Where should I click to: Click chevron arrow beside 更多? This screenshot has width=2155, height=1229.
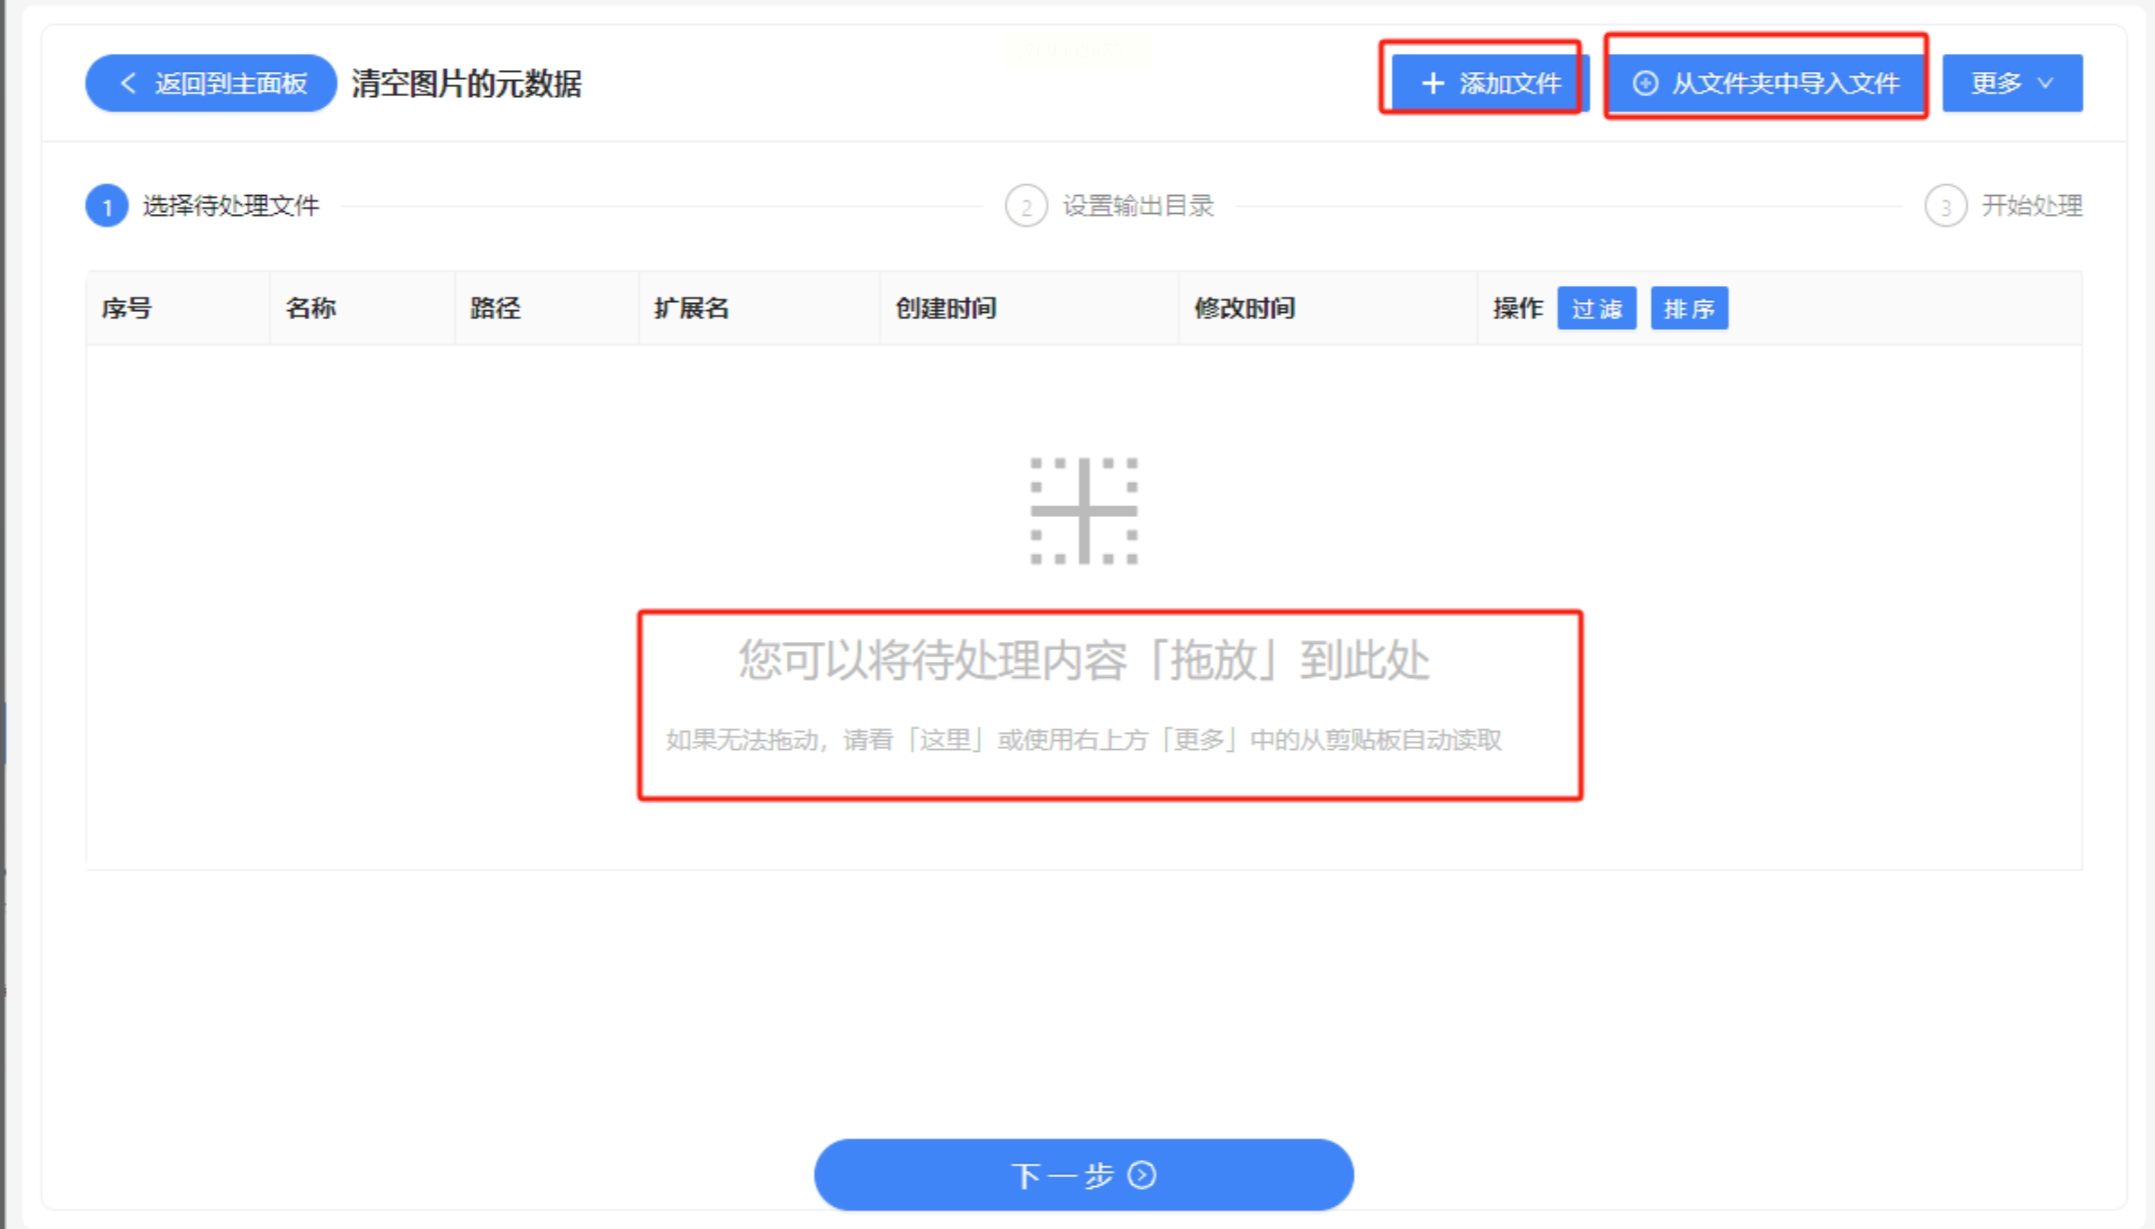pos(2046,83)
